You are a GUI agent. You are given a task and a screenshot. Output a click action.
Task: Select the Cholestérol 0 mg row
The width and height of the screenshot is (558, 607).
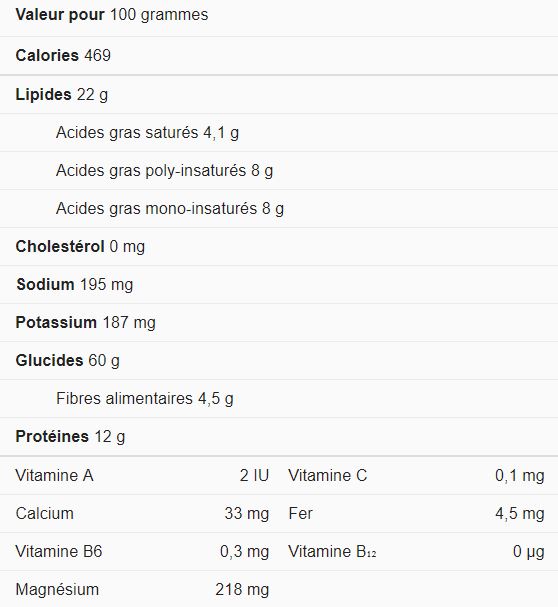279,247
